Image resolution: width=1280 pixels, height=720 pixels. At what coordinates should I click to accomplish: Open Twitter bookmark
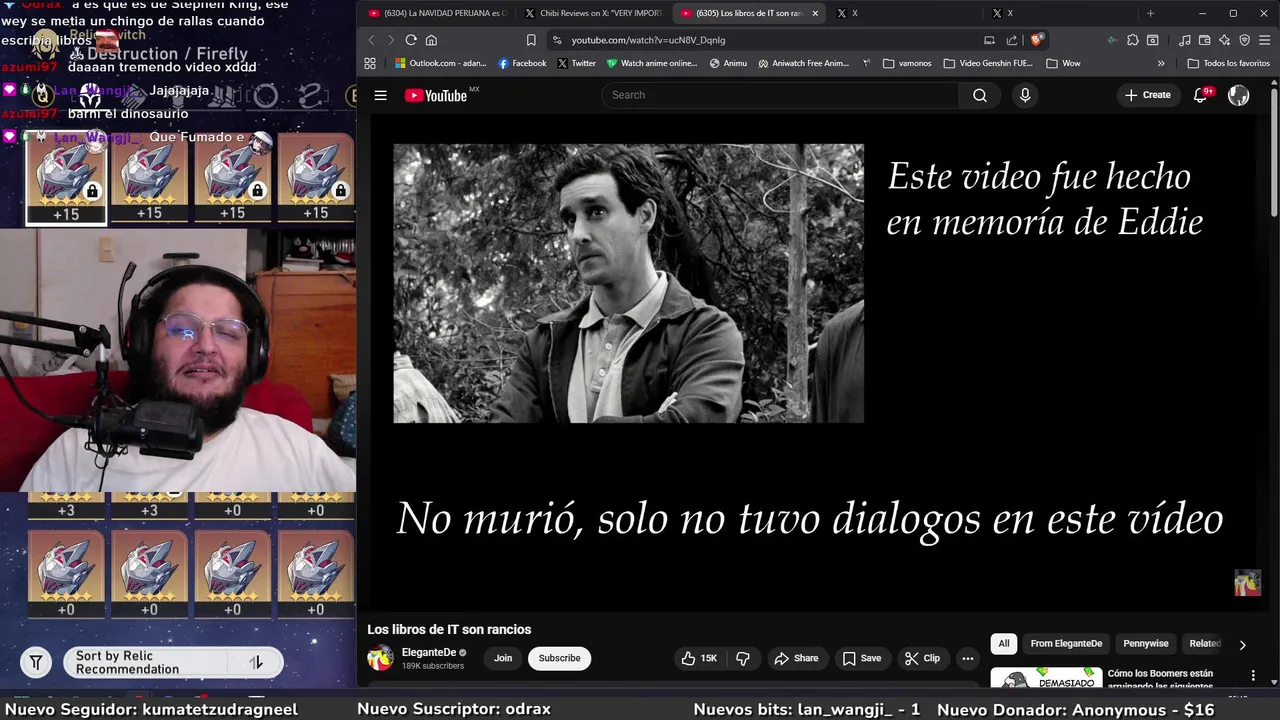[x=576, y=63]
